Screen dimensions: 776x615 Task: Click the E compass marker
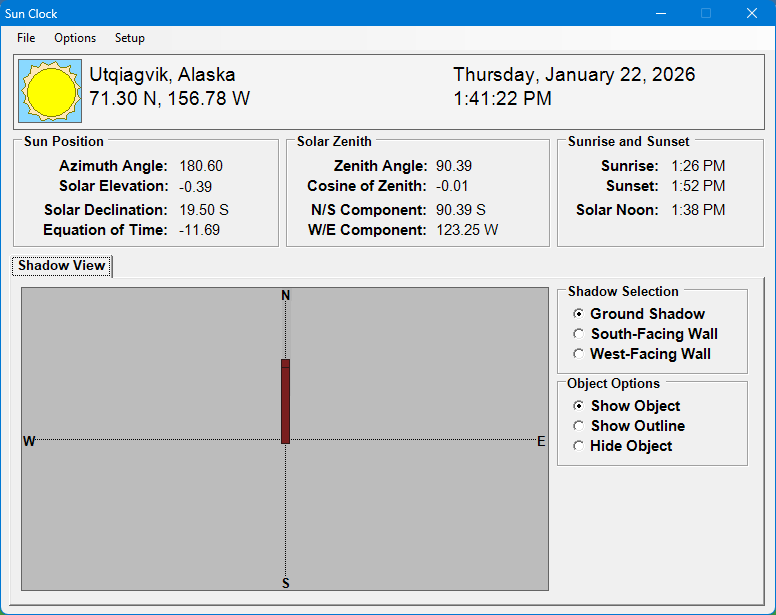point(541,441)
